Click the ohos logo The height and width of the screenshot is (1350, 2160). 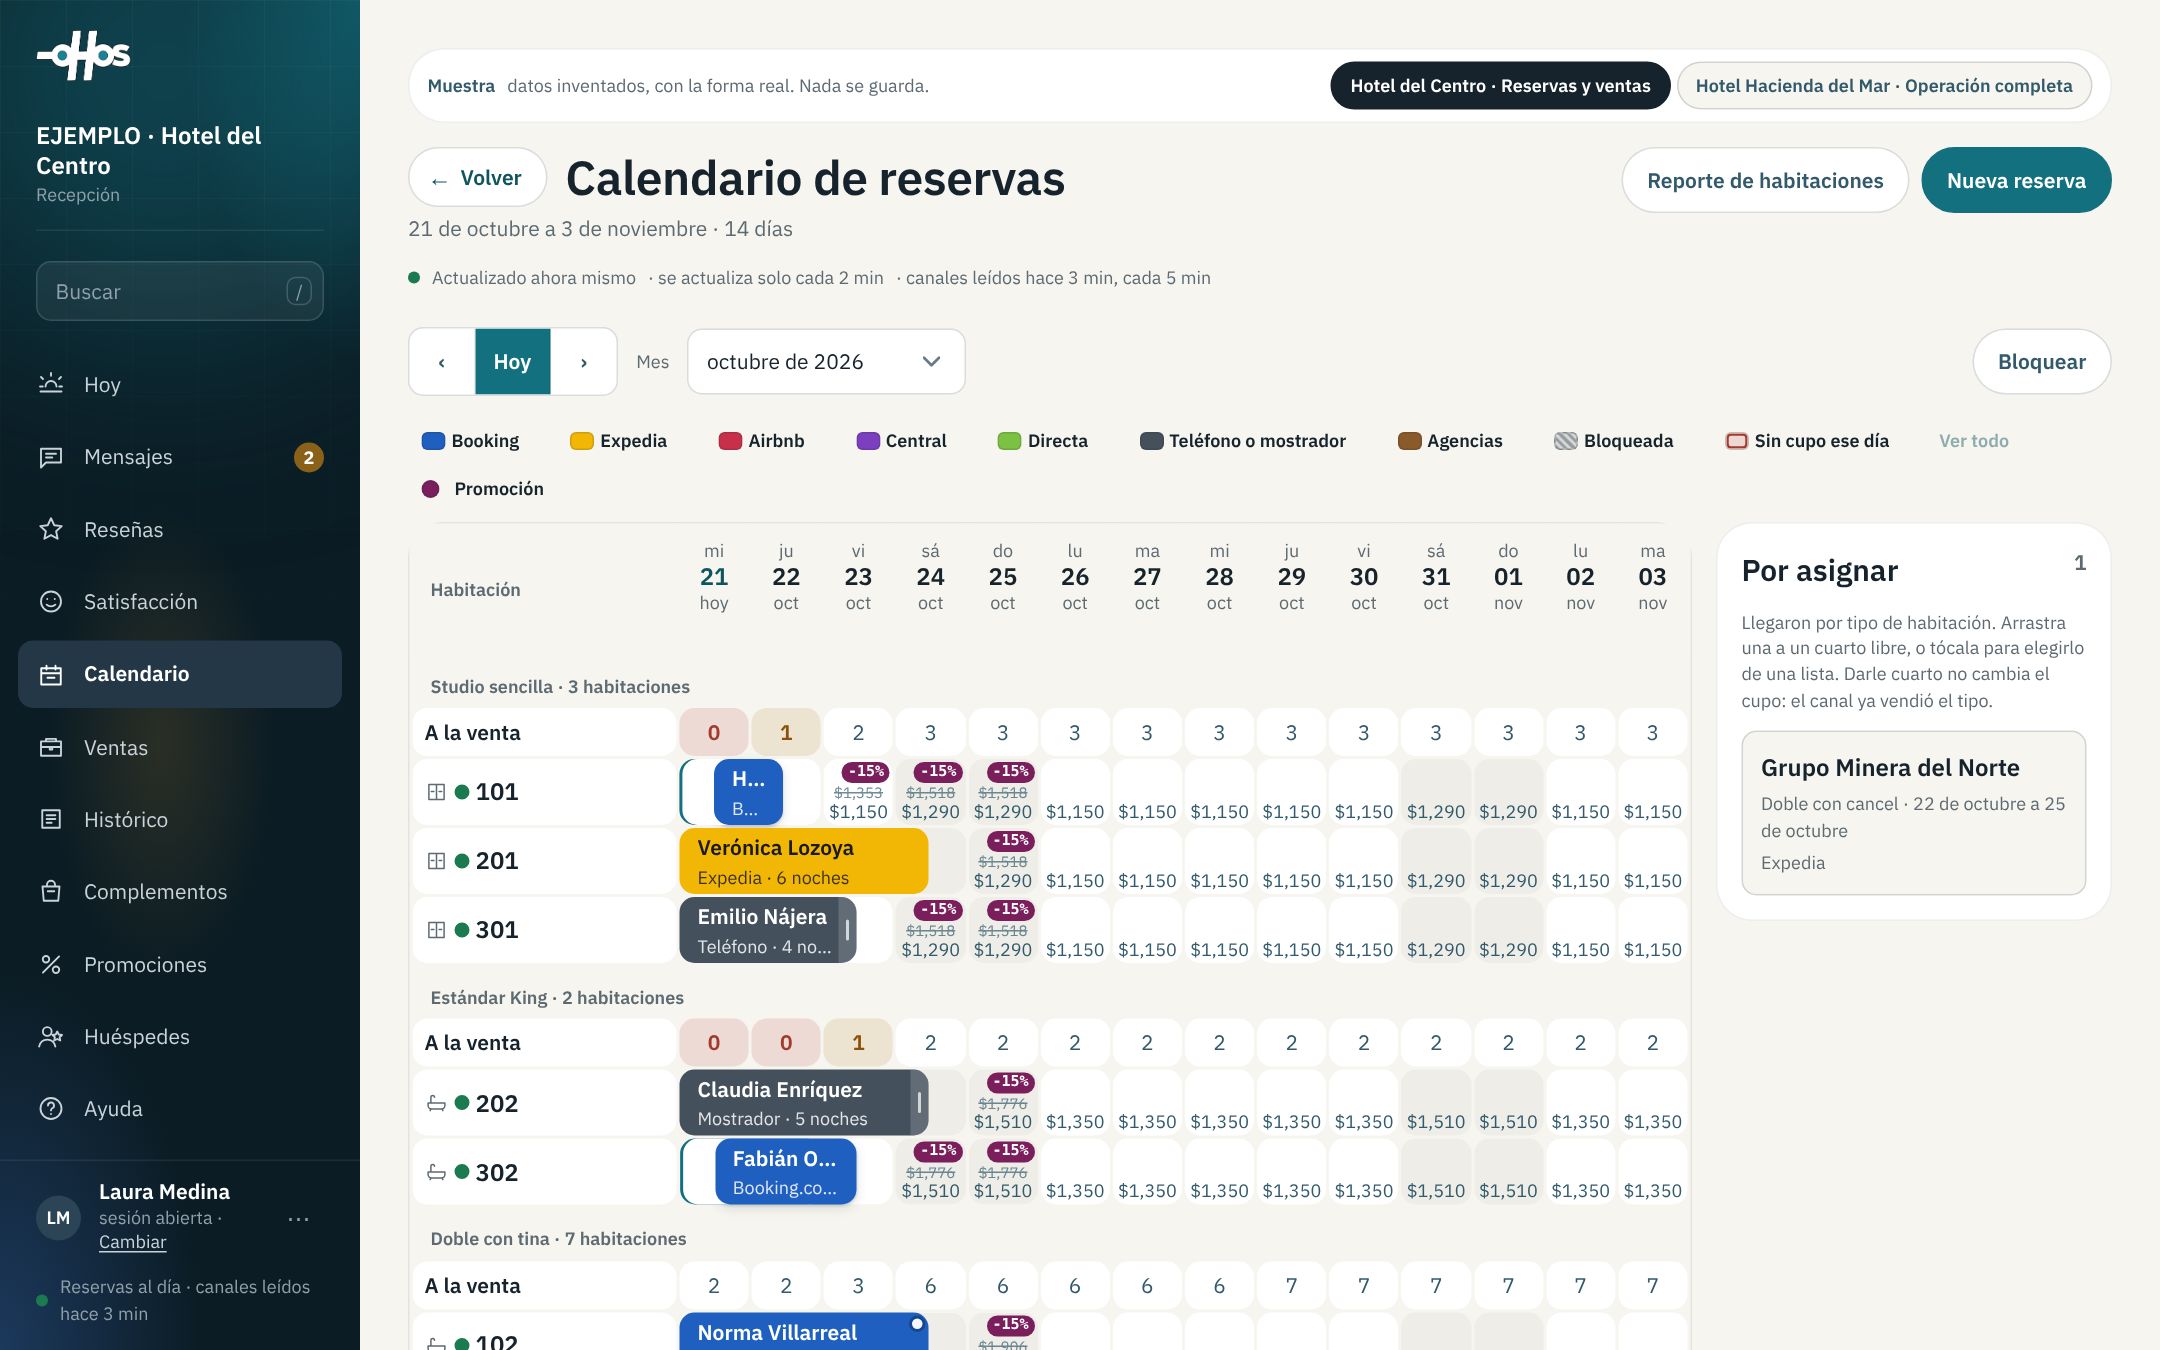click(84, 56)
